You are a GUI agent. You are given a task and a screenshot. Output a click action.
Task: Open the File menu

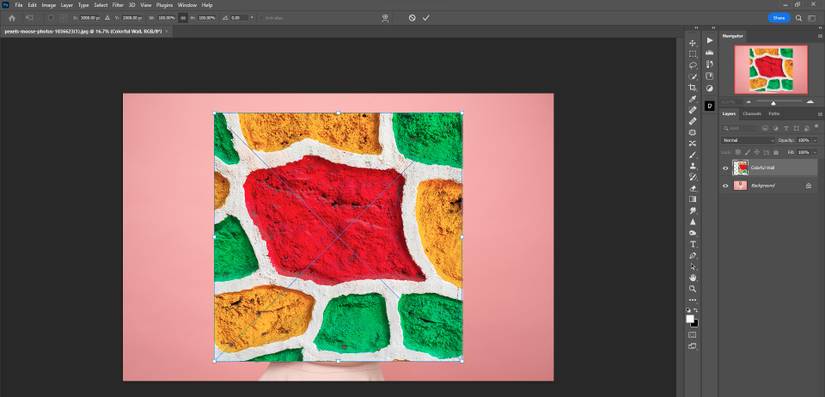[18, 5]
